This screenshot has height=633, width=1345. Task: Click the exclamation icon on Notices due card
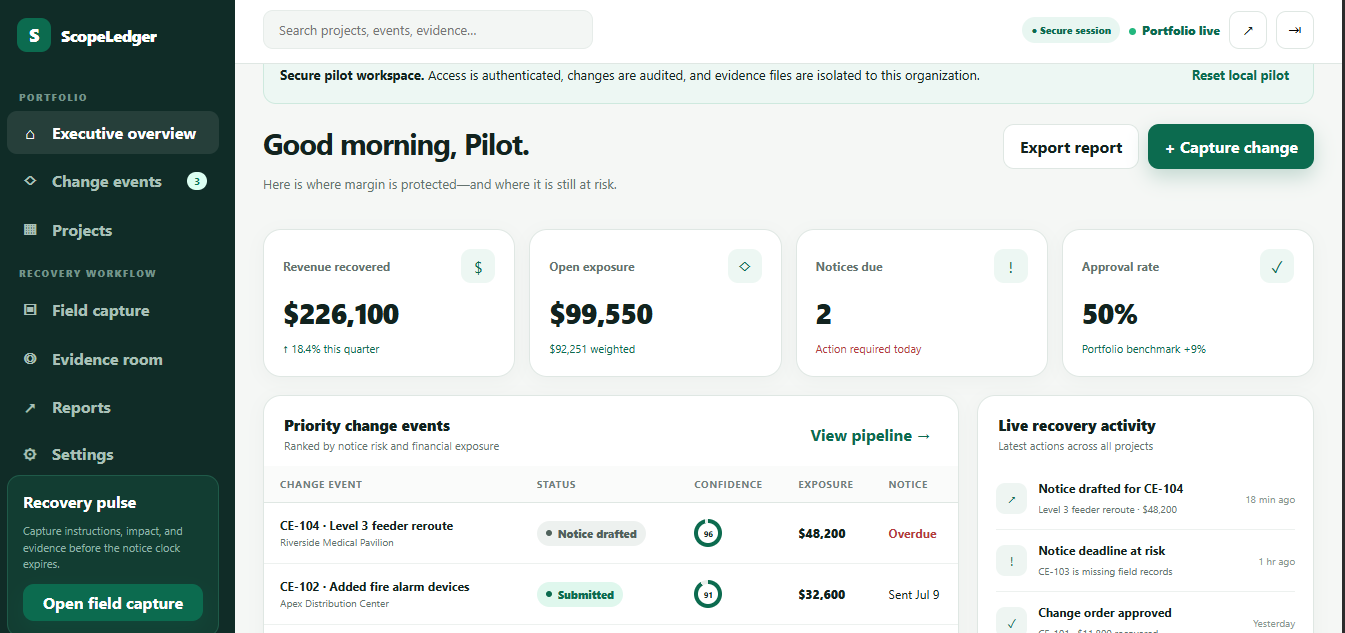coord(1011,267)
